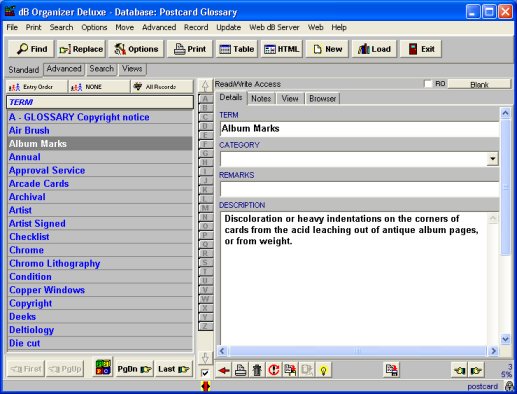Click the Find toolbar button
This screenshot has width=517, height=394.
[32, 49]
